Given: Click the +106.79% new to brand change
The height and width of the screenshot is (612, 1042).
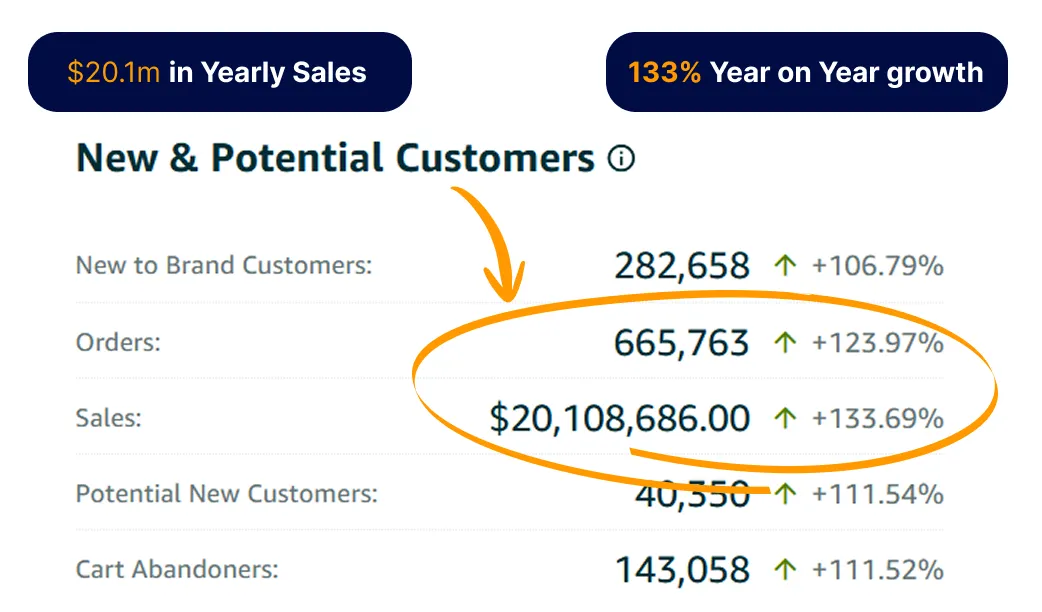Looking at the screenshot, I should coord(878,266).
